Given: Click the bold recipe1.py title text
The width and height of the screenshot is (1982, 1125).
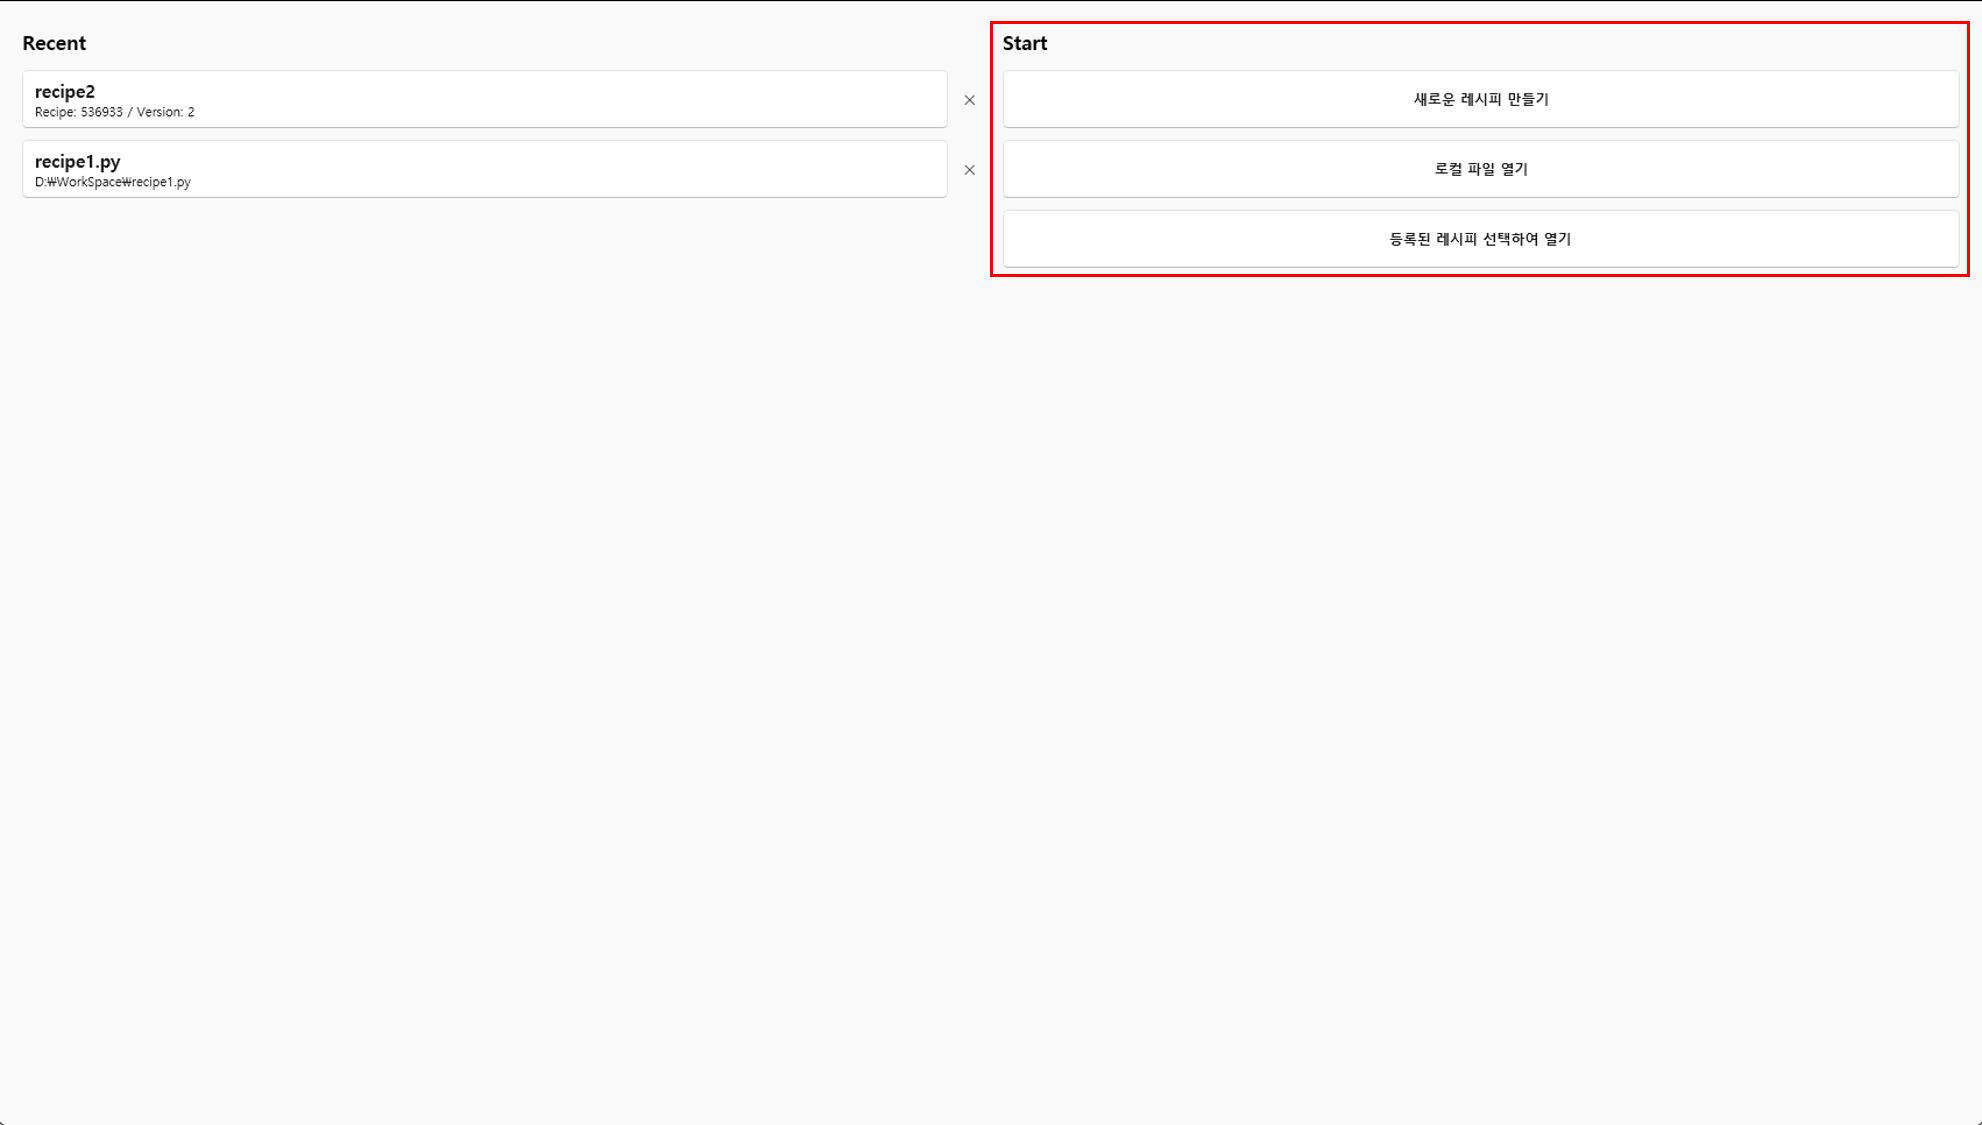Looking at the screenshot, I should (77, 161).
